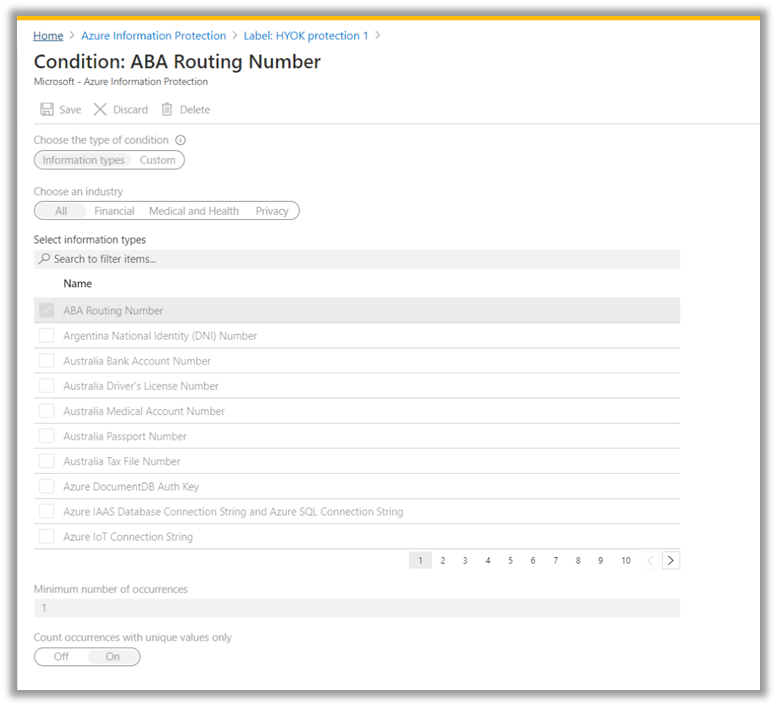This screenshot has width=777, height=706.
Task: Check Australia Tax File Number box
Action: (x=47, y=461)
